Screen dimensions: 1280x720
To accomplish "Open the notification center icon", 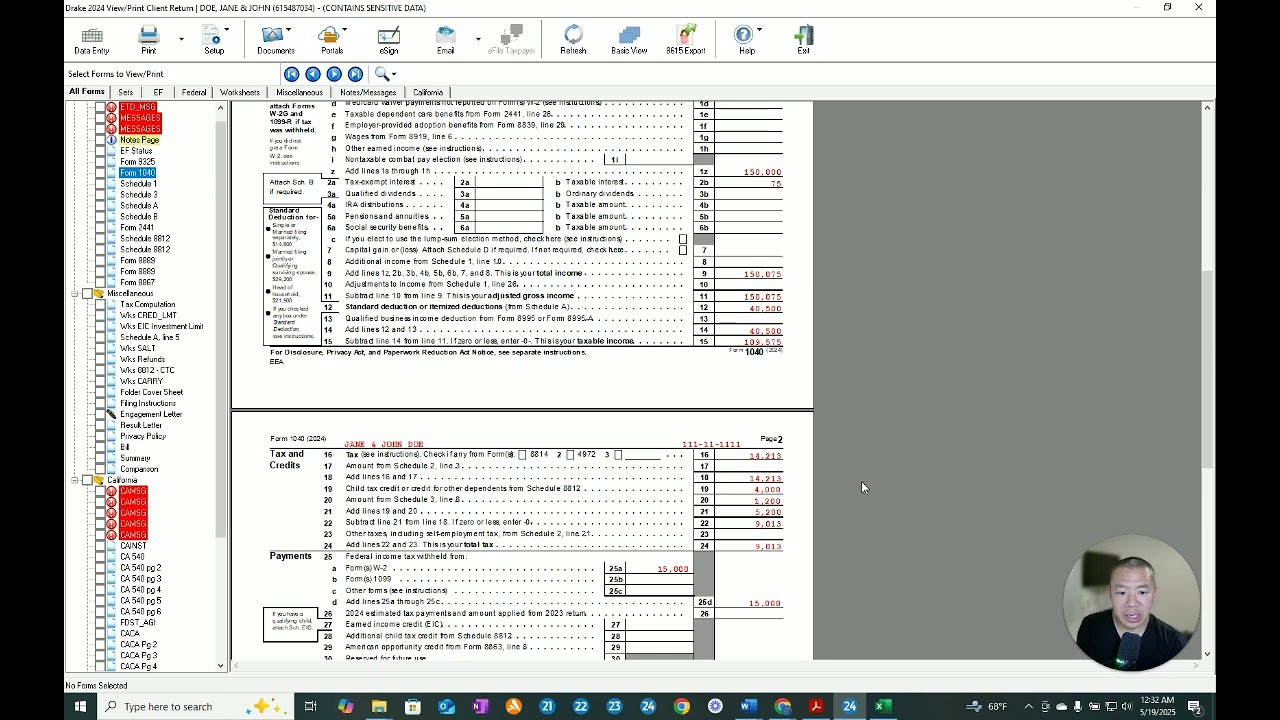I will point(1195,706).
